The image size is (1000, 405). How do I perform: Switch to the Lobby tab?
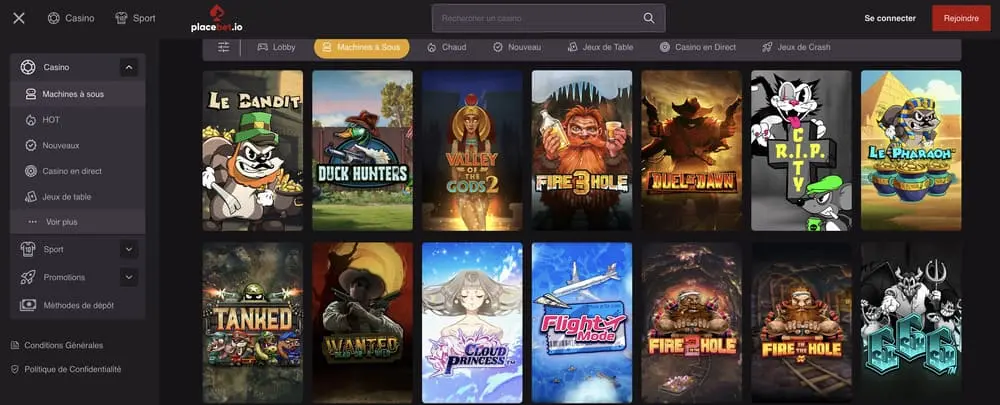pos(276,47)
